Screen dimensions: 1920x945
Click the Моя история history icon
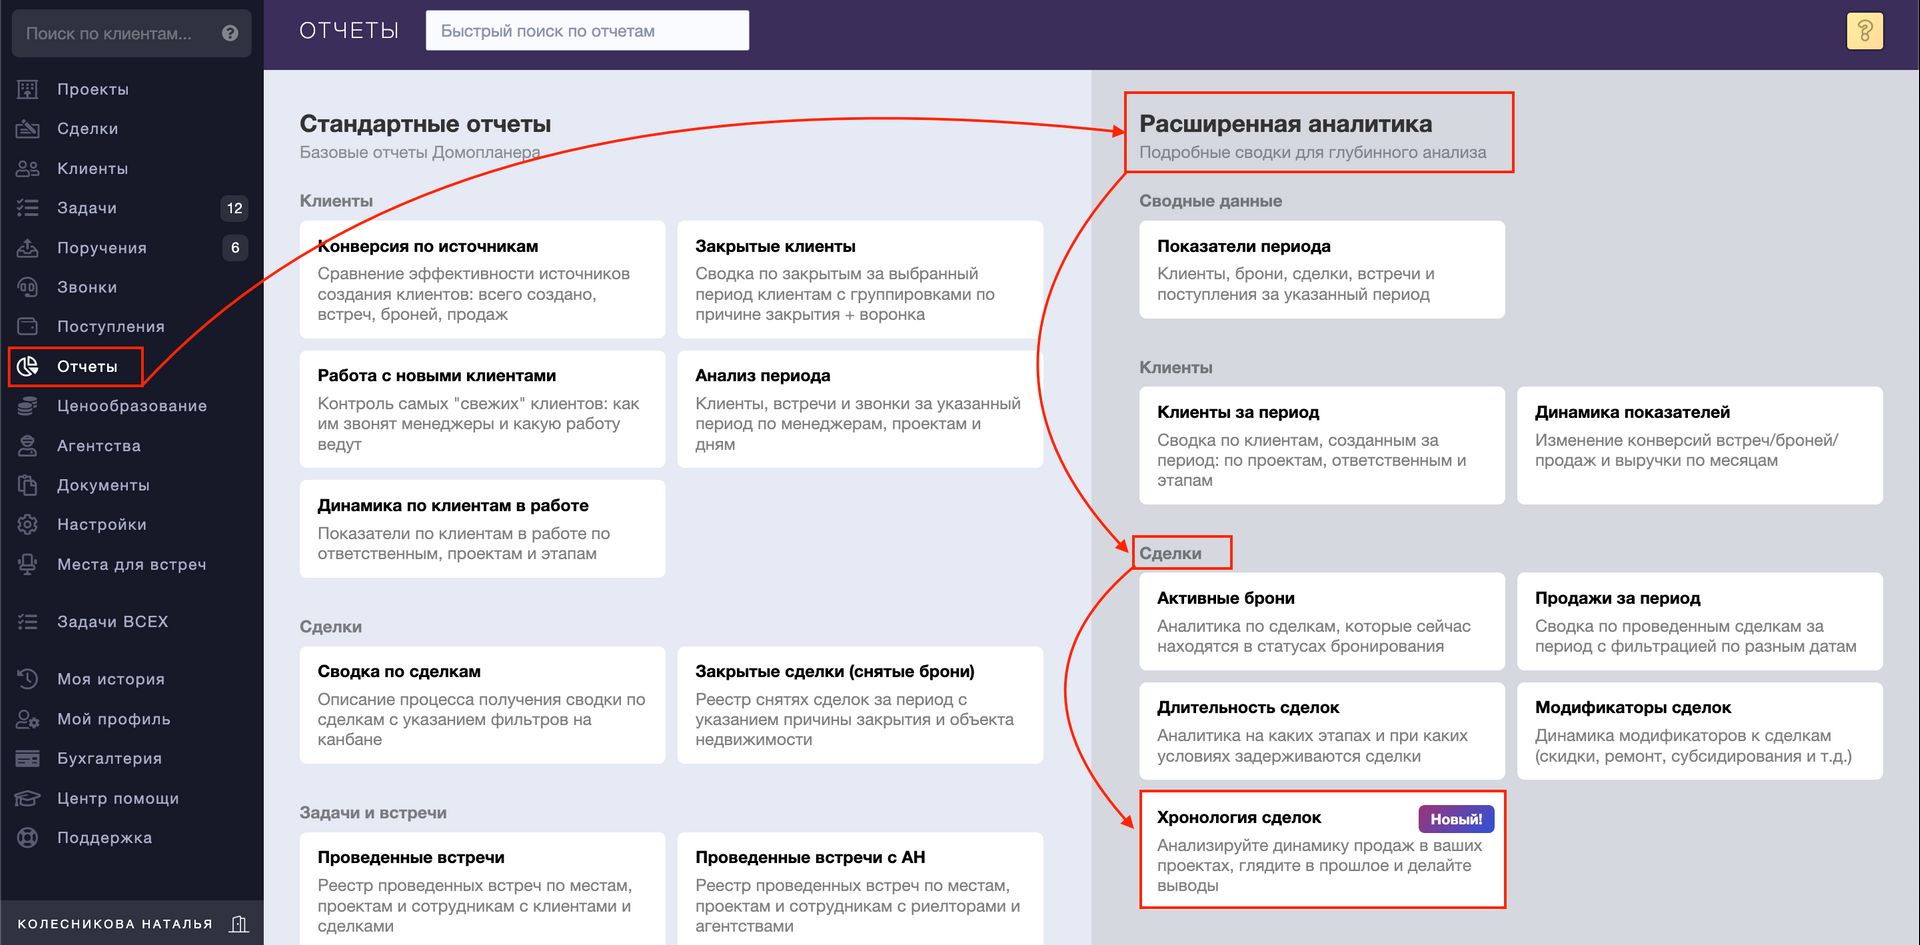click(x=28, y=679)
